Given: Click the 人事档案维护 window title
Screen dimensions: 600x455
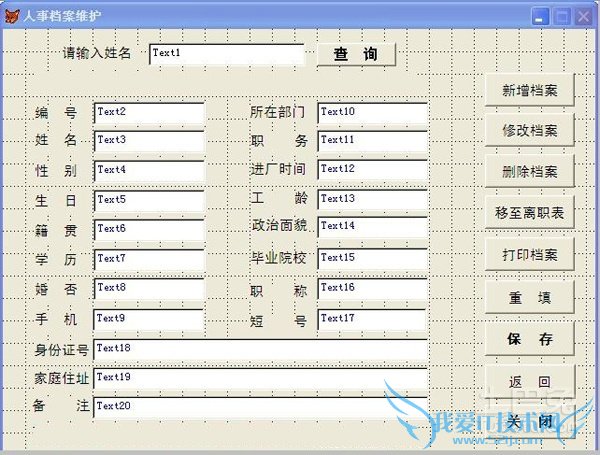Looking at the screenshot, I should (x=62, y=16).
